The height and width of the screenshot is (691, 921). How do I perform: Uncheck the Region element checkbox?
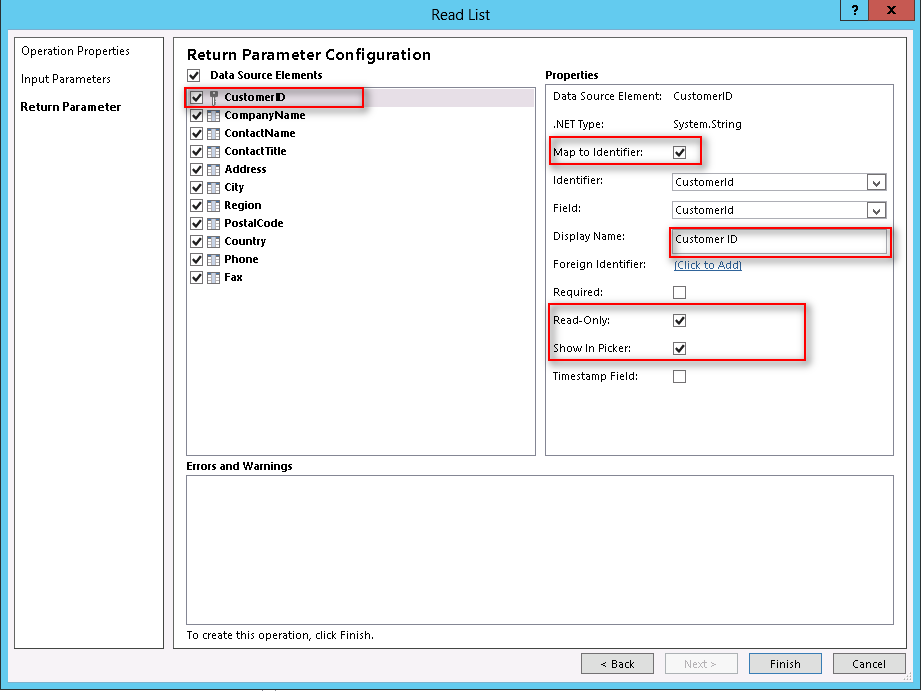197,206
